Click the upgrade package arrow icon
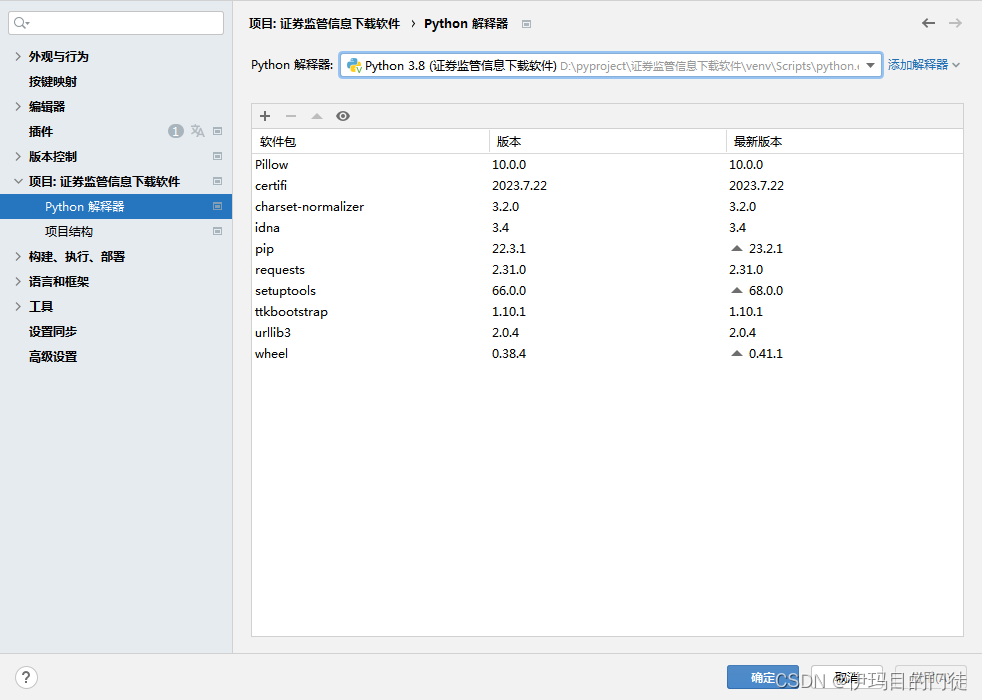 coord(317,116)
